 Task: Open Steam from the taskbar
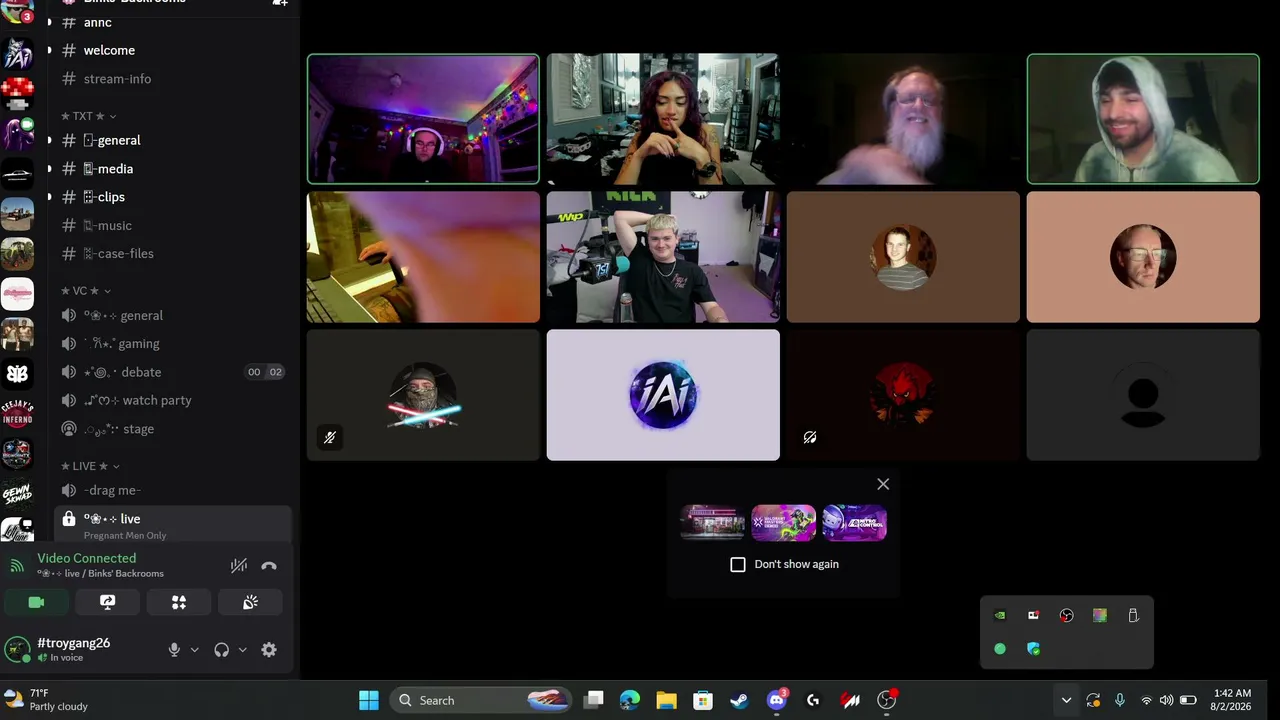tap(740, 700)
